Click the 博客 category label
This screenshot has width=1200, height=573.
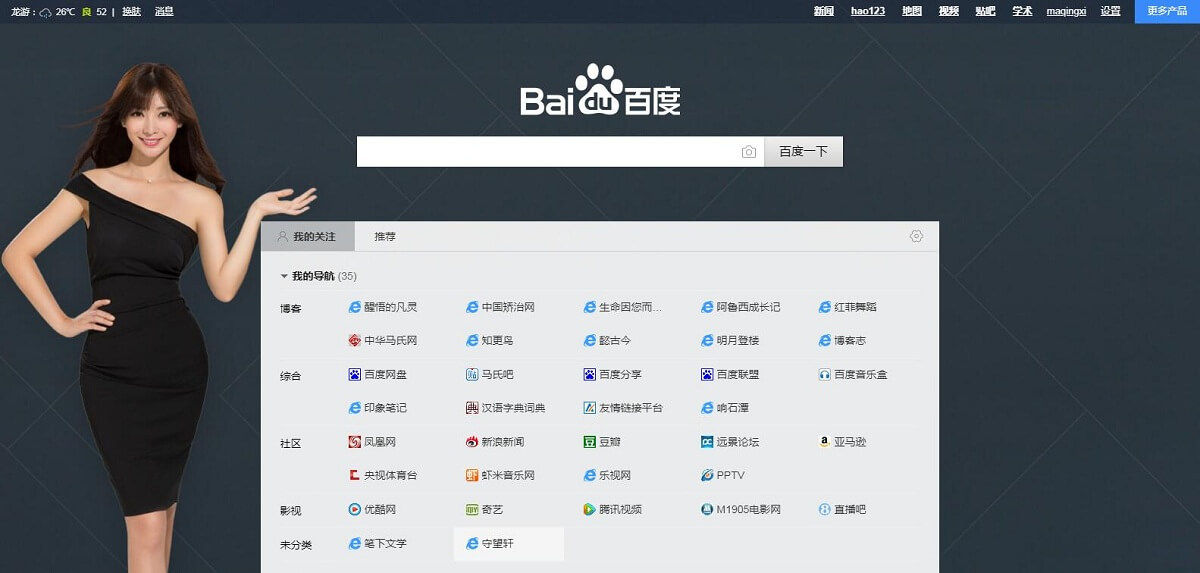[x=290, y=309]
